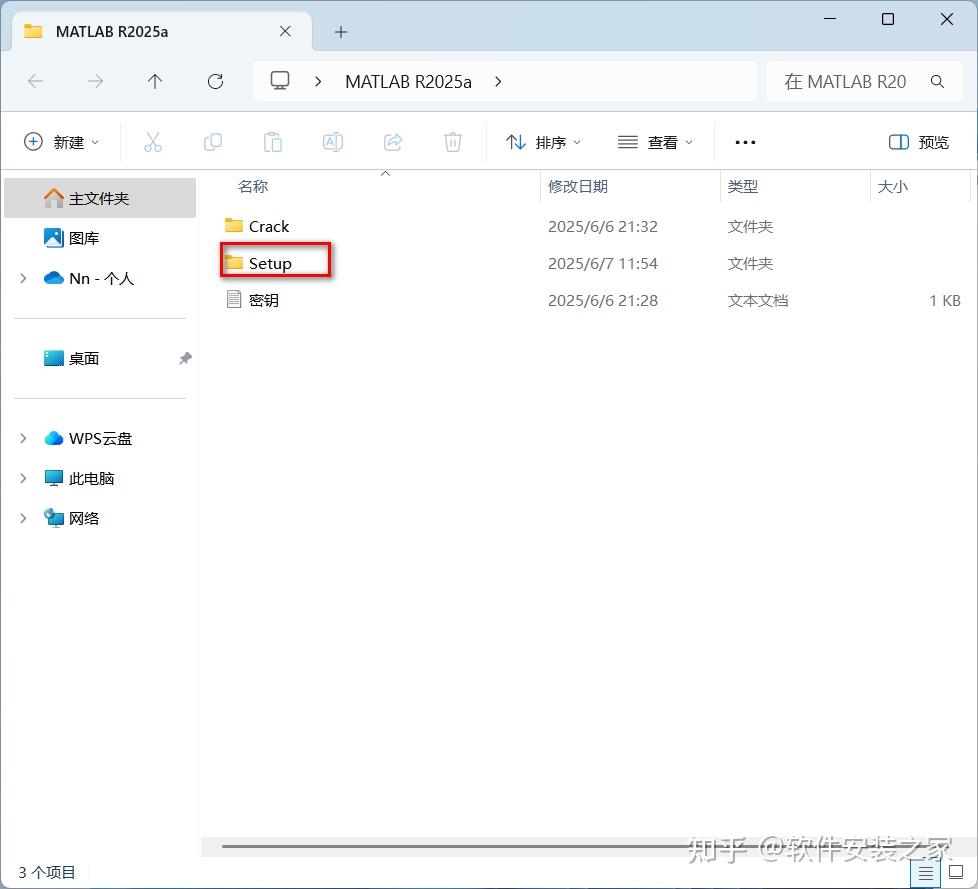The image size is (978, 889).
Task: Click the see-more ellipsis button
Action: 744,142
